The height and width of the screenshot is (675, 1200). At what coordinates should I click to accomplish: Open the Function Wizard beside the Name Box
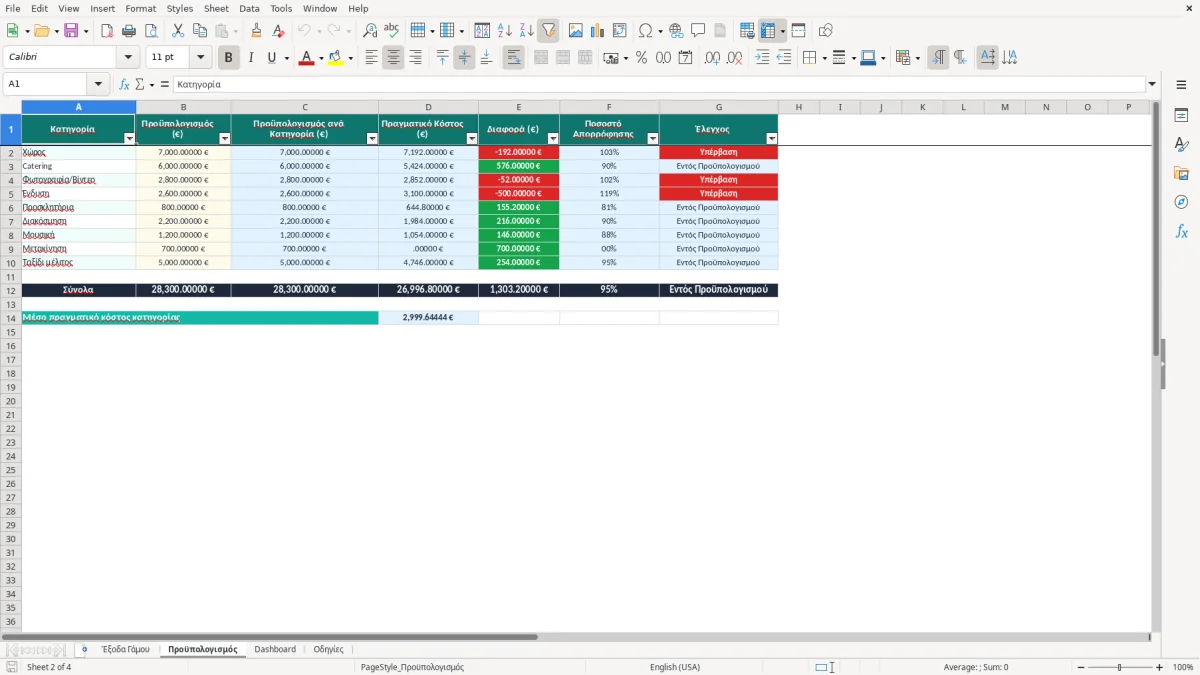124,85
